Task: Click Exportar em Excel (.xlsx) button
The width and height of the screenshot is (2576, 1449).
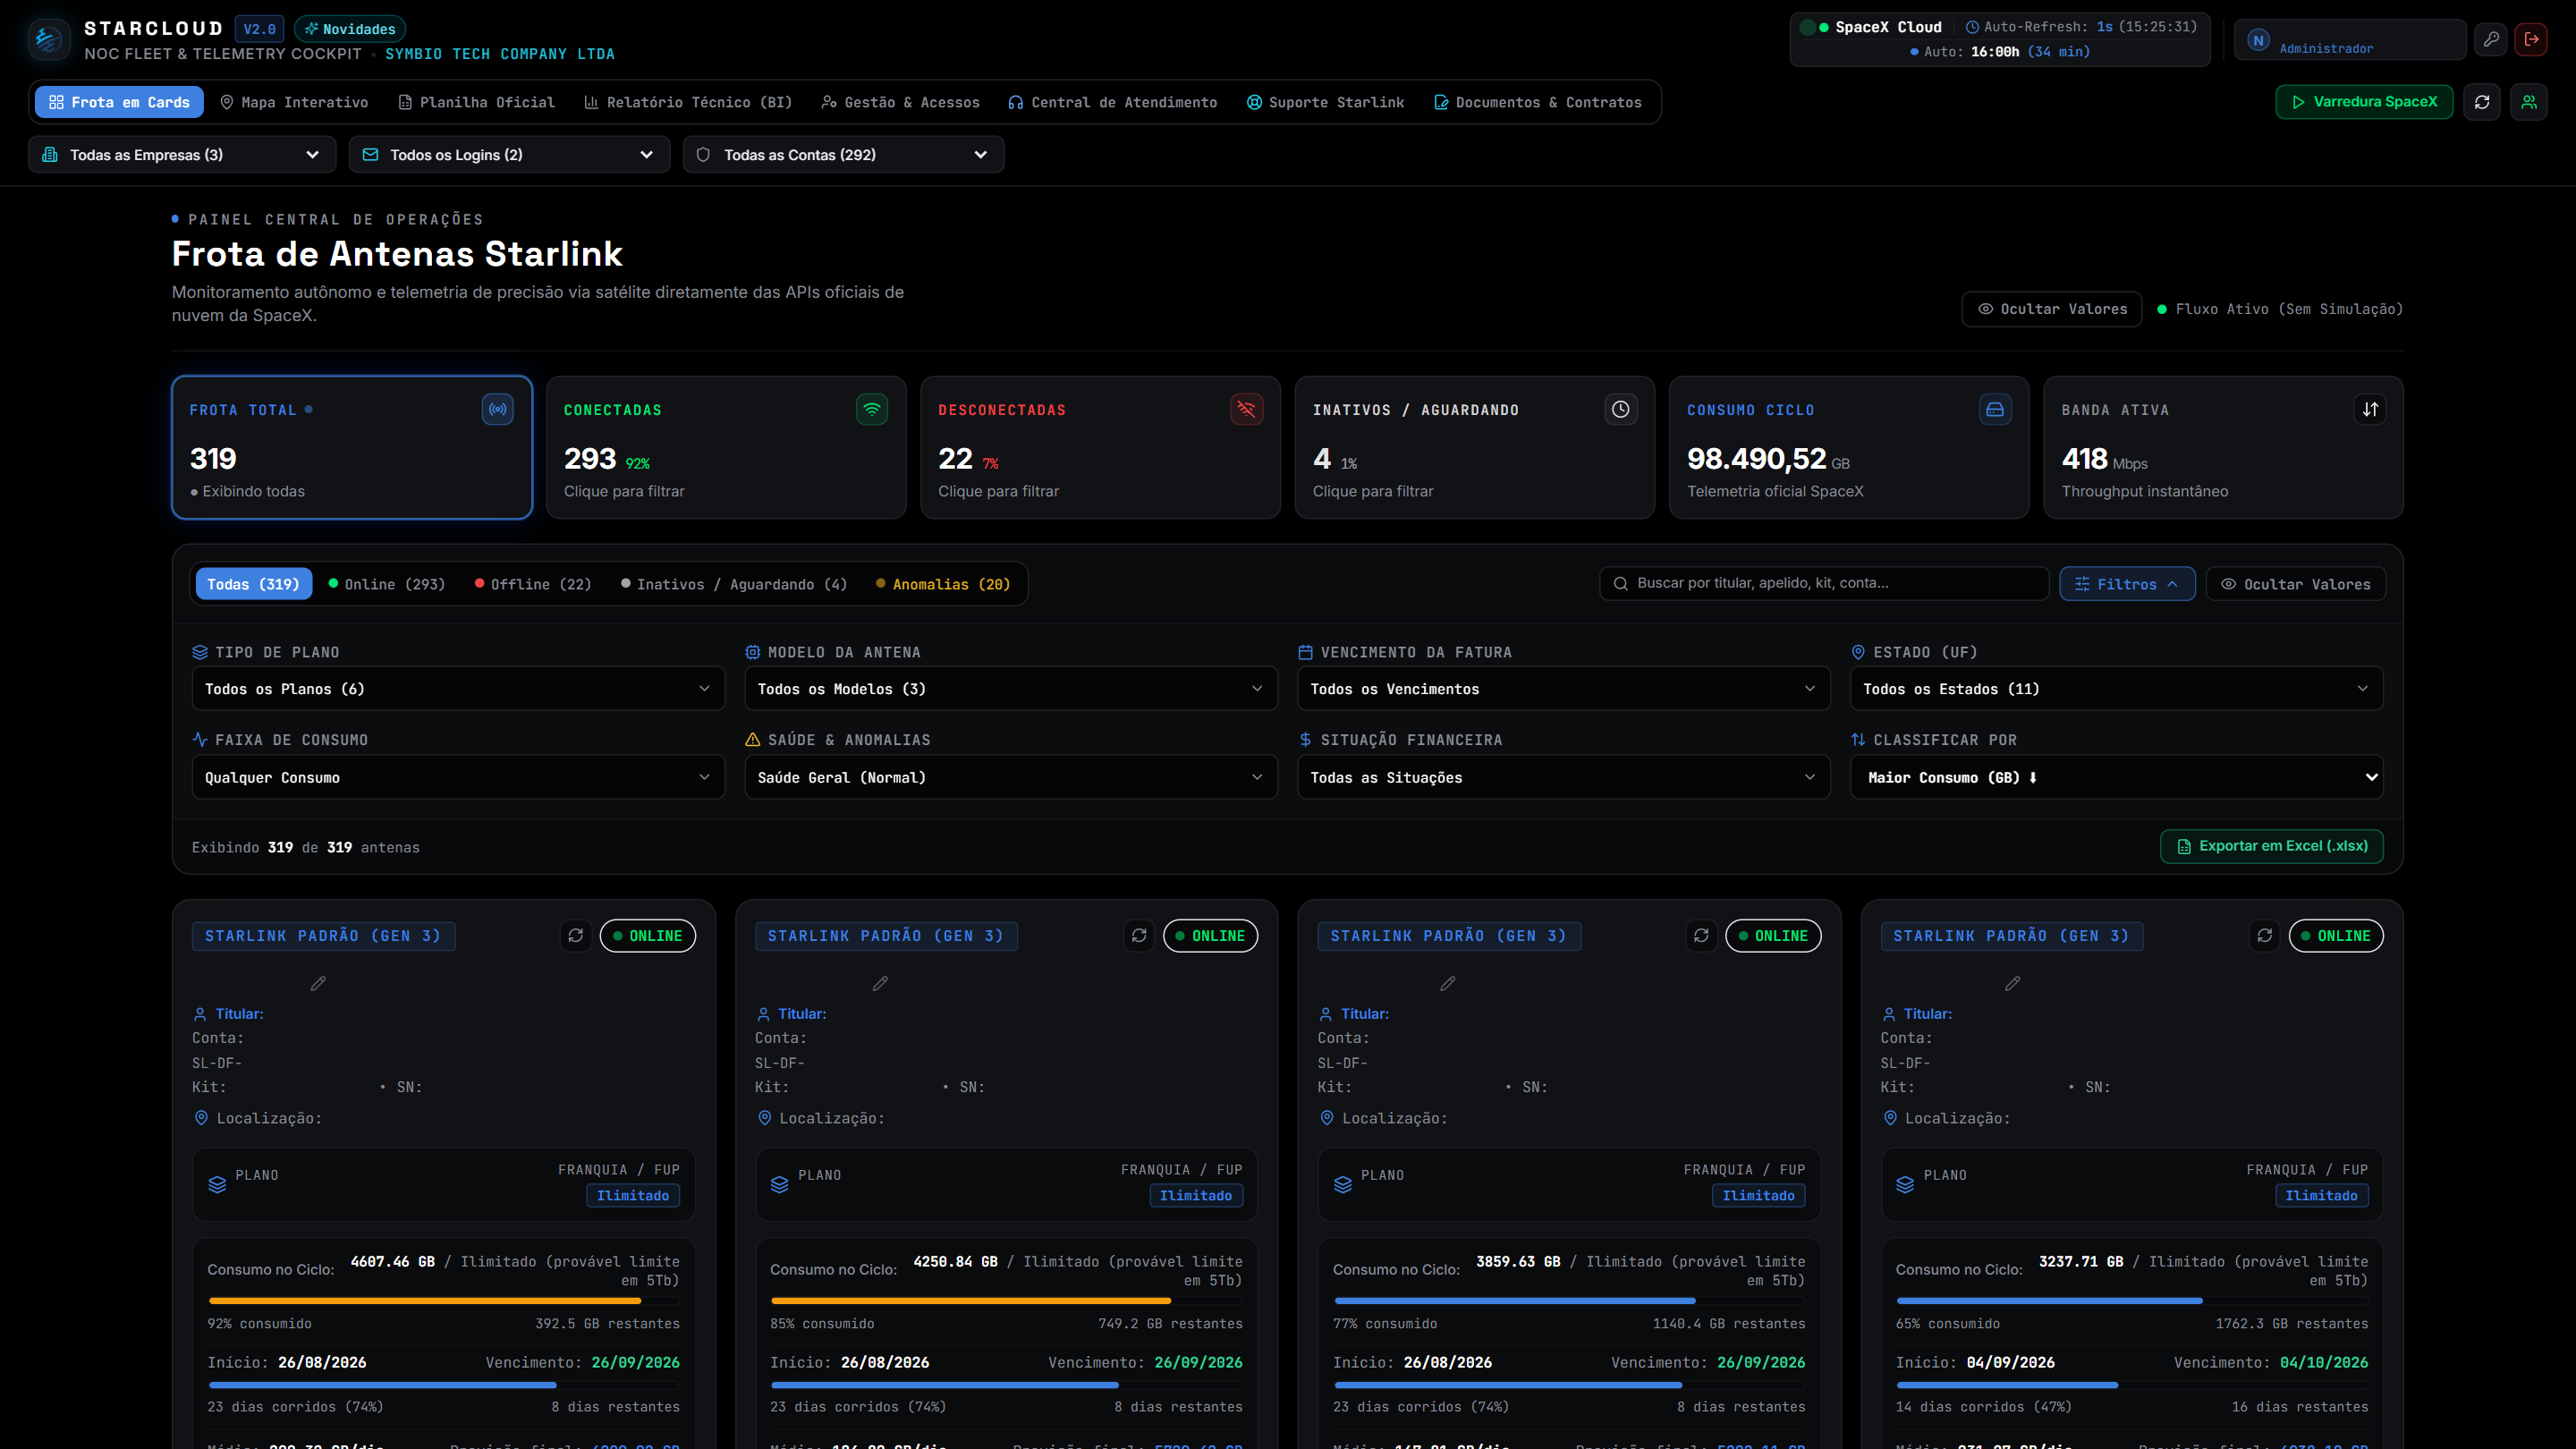Action: point(2271,846)
